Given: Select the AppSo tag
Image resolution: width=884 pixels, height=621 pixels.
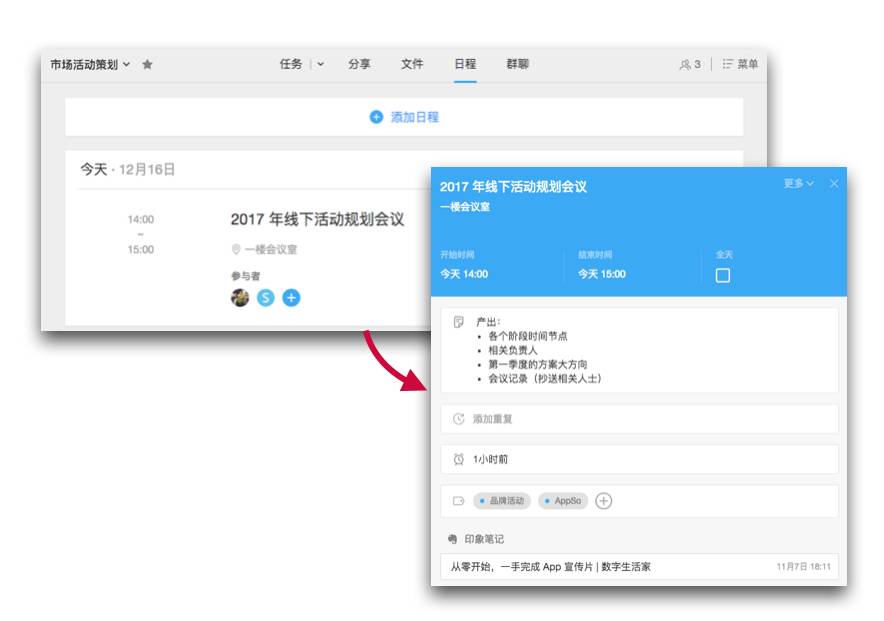Looking at the screenshot, I should point(563,500).
